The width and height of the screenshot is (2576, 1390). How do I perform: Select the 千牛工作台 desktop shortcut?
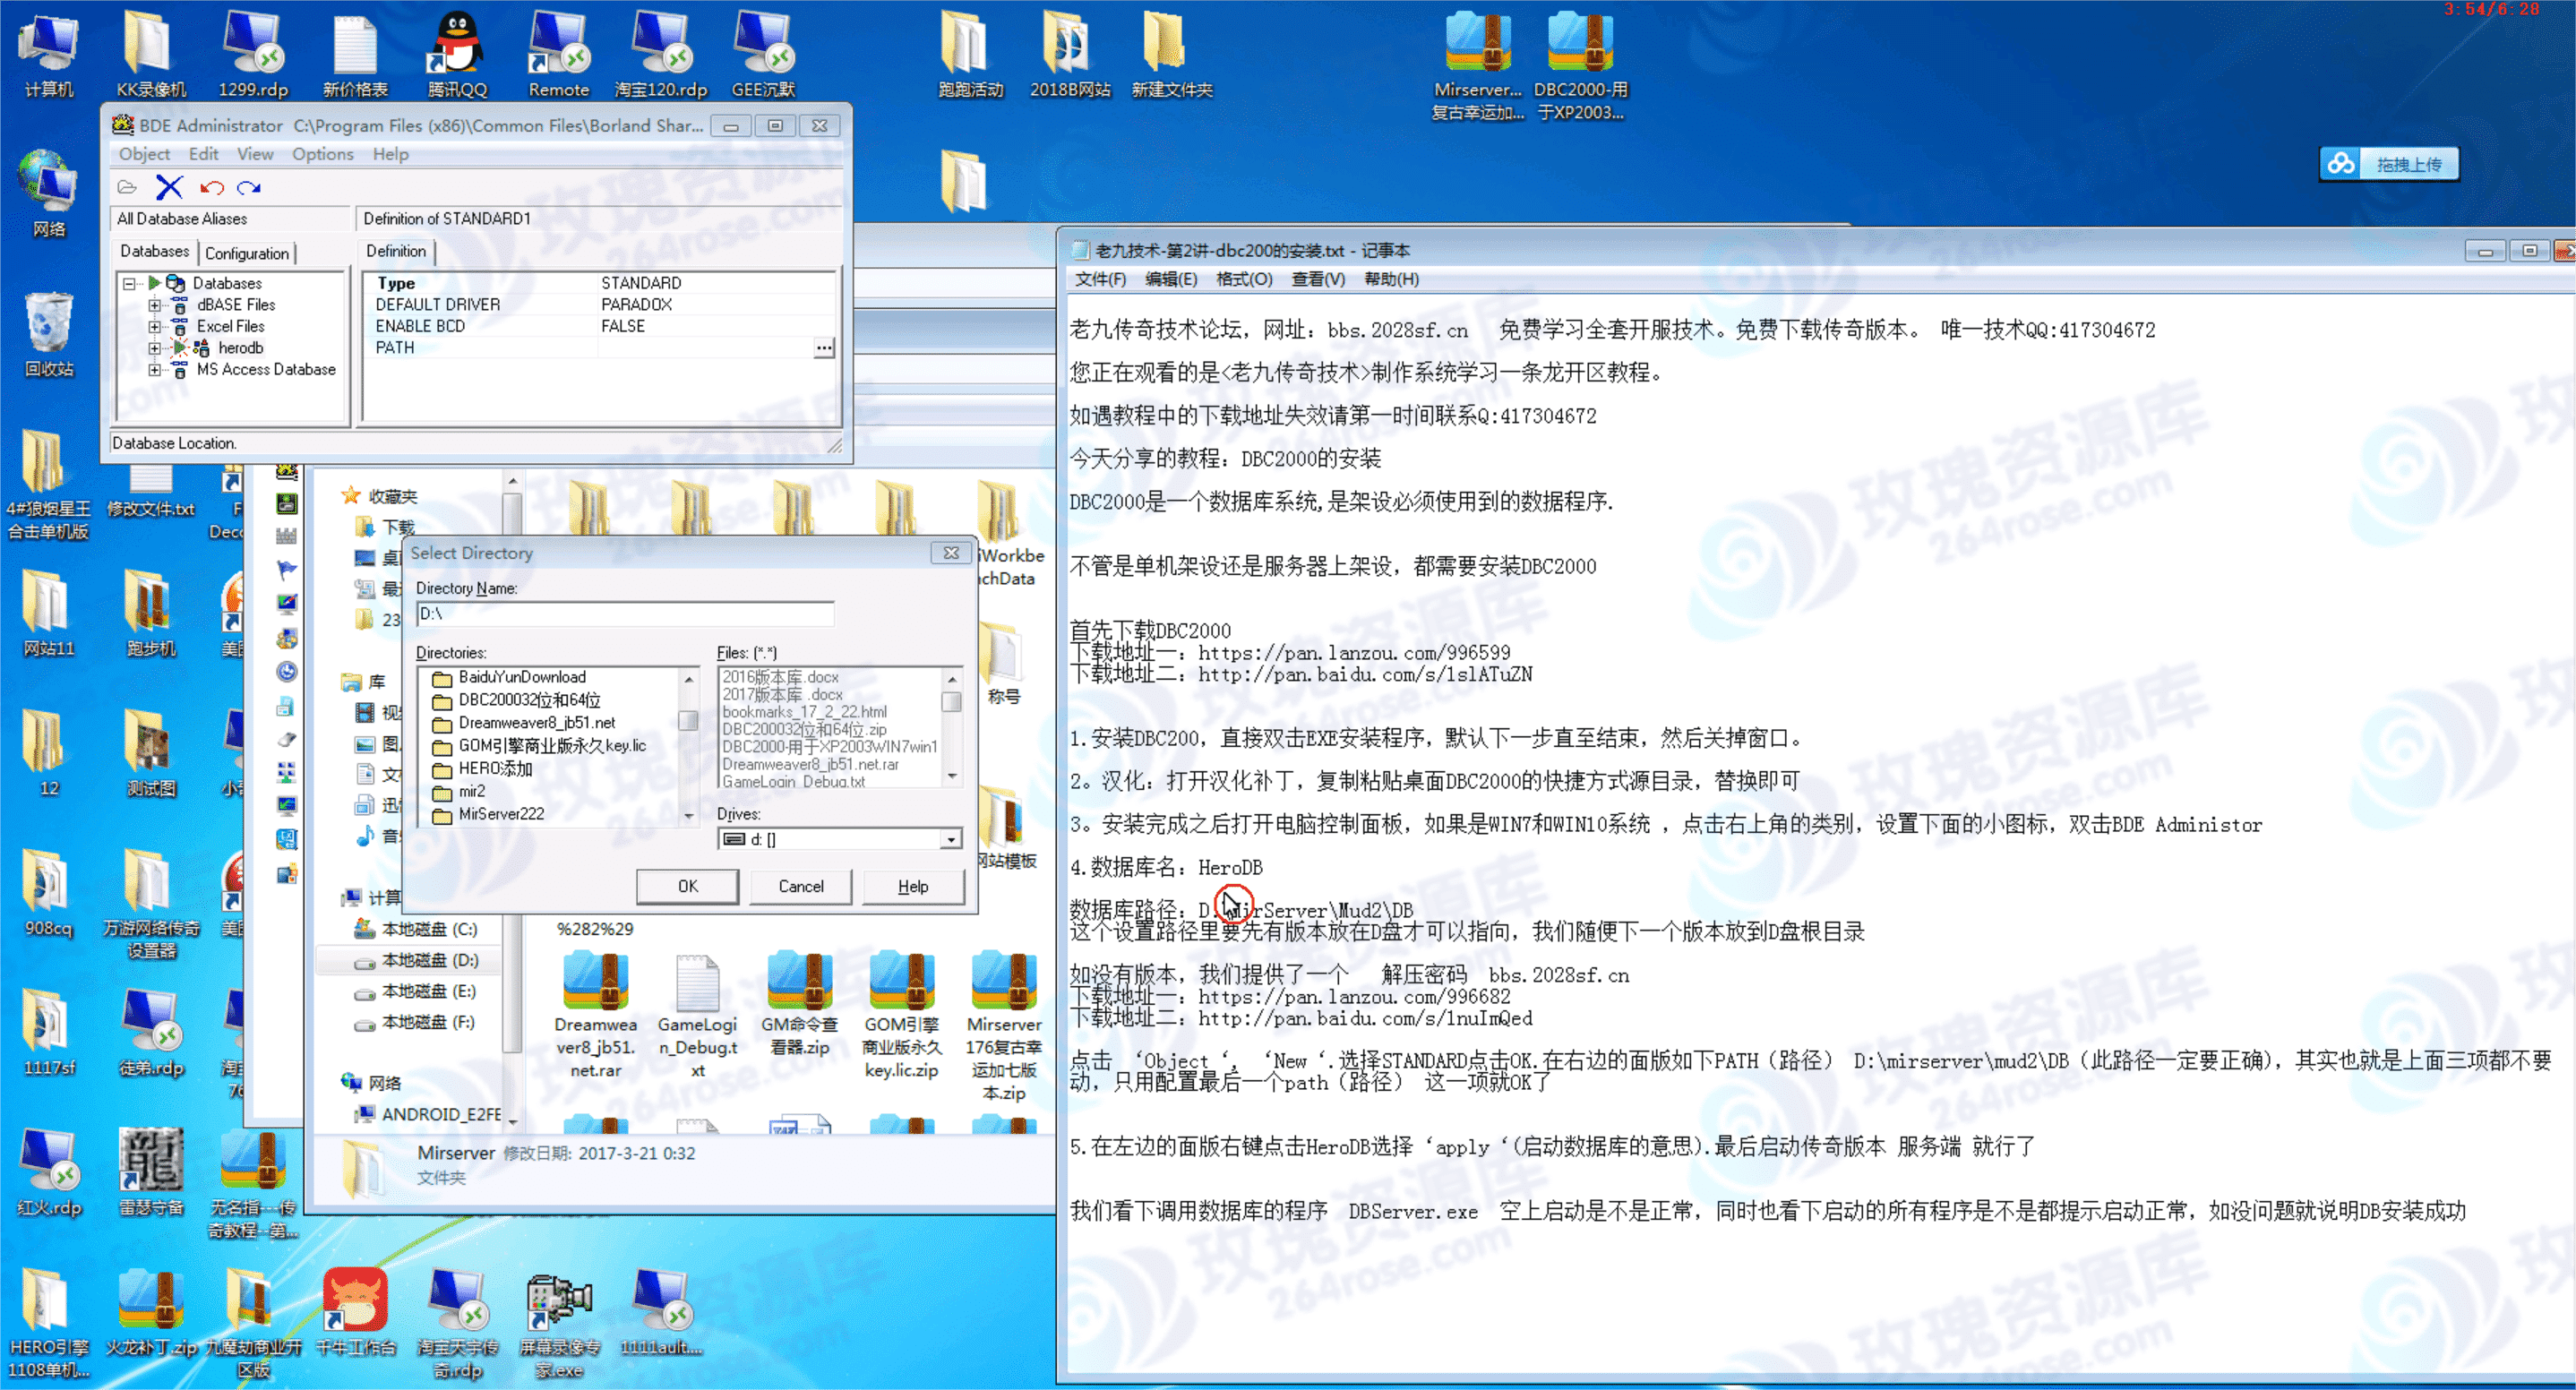[355, 1312]
